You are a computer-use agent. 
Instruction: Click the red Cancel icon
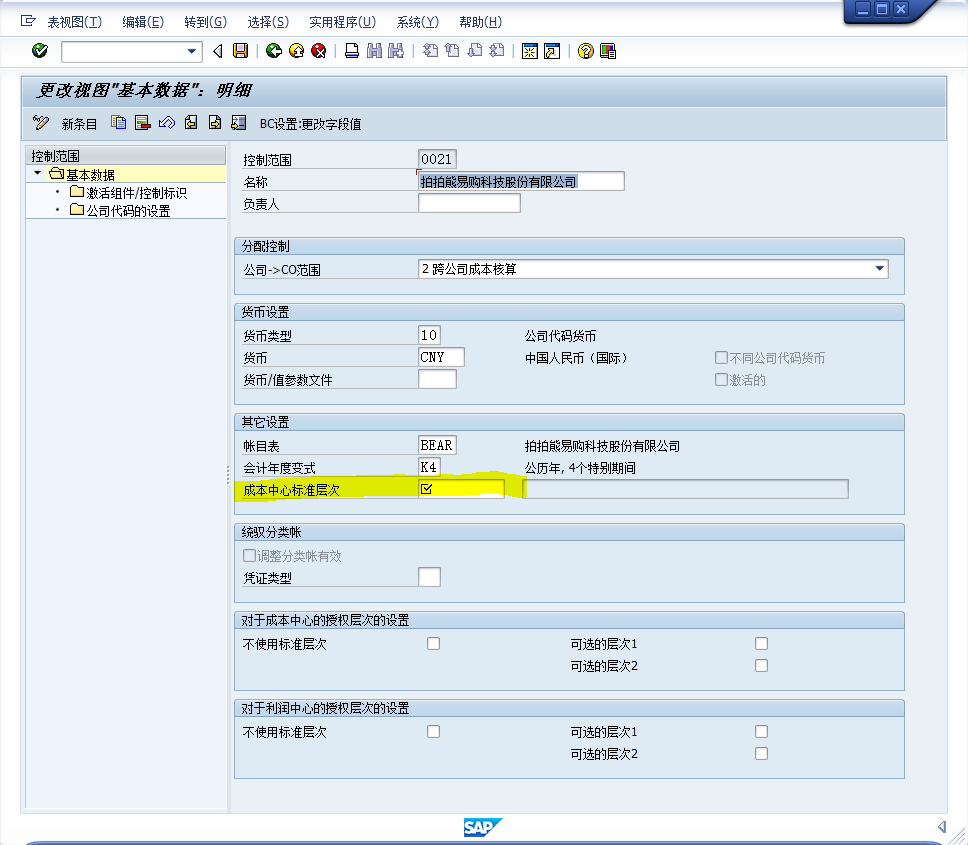point(319,51)
